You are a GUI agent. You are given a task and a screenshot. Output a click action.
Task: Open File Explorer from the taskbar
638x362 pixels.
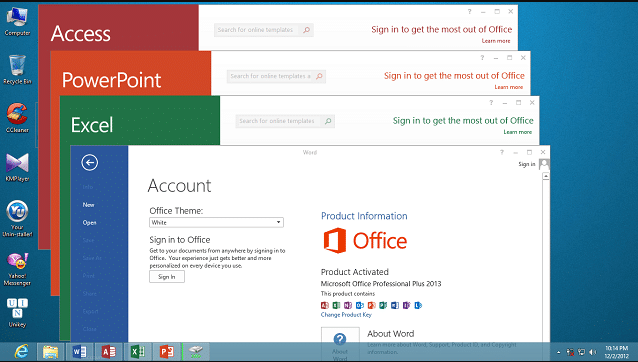click(x=50, y=351)
